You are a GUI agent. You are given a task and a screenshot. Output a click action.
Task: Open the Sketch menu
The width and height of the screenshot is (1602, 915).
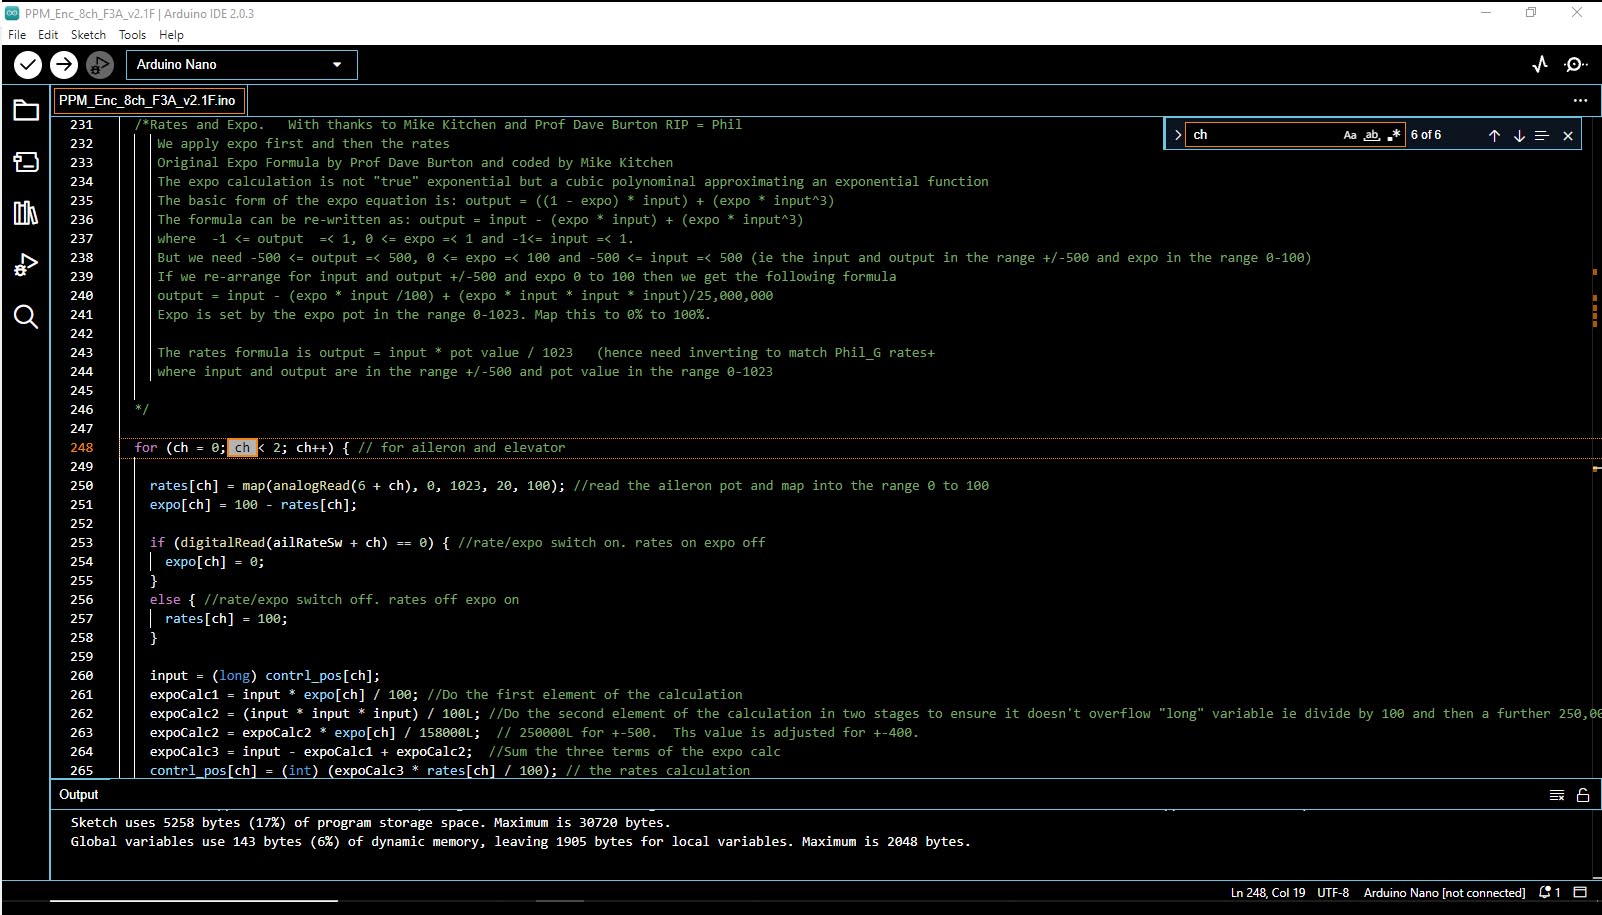(88, 34)
